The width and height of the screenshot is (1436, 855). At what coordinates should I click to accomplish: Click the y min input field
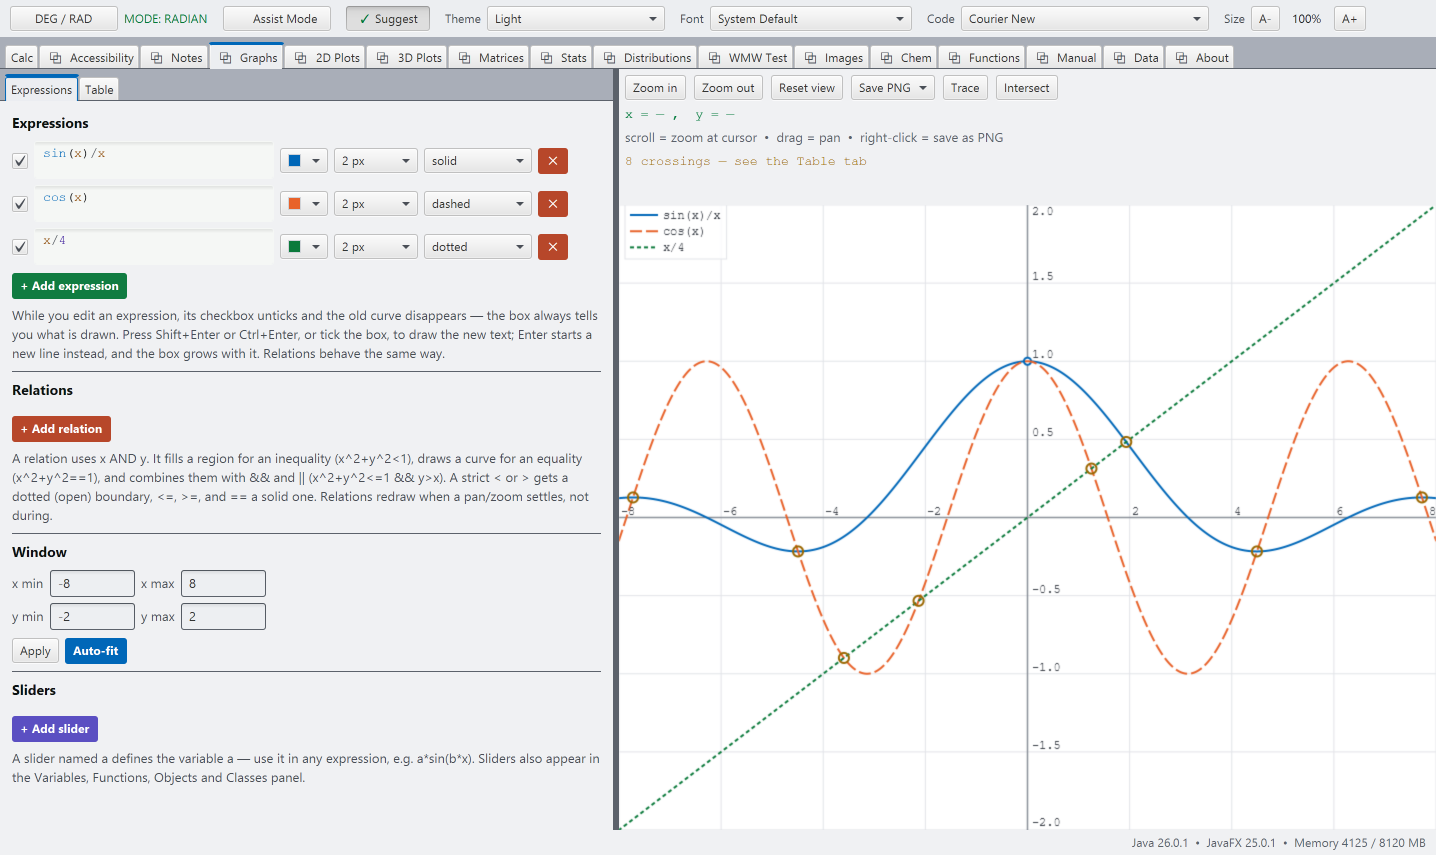tap(92, 617)
